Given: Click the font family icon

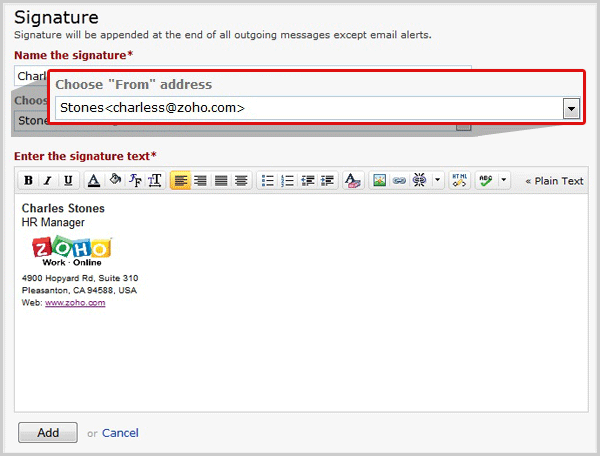Looking at the screenshot, I should pyautogui.click(x=135, y=181).
